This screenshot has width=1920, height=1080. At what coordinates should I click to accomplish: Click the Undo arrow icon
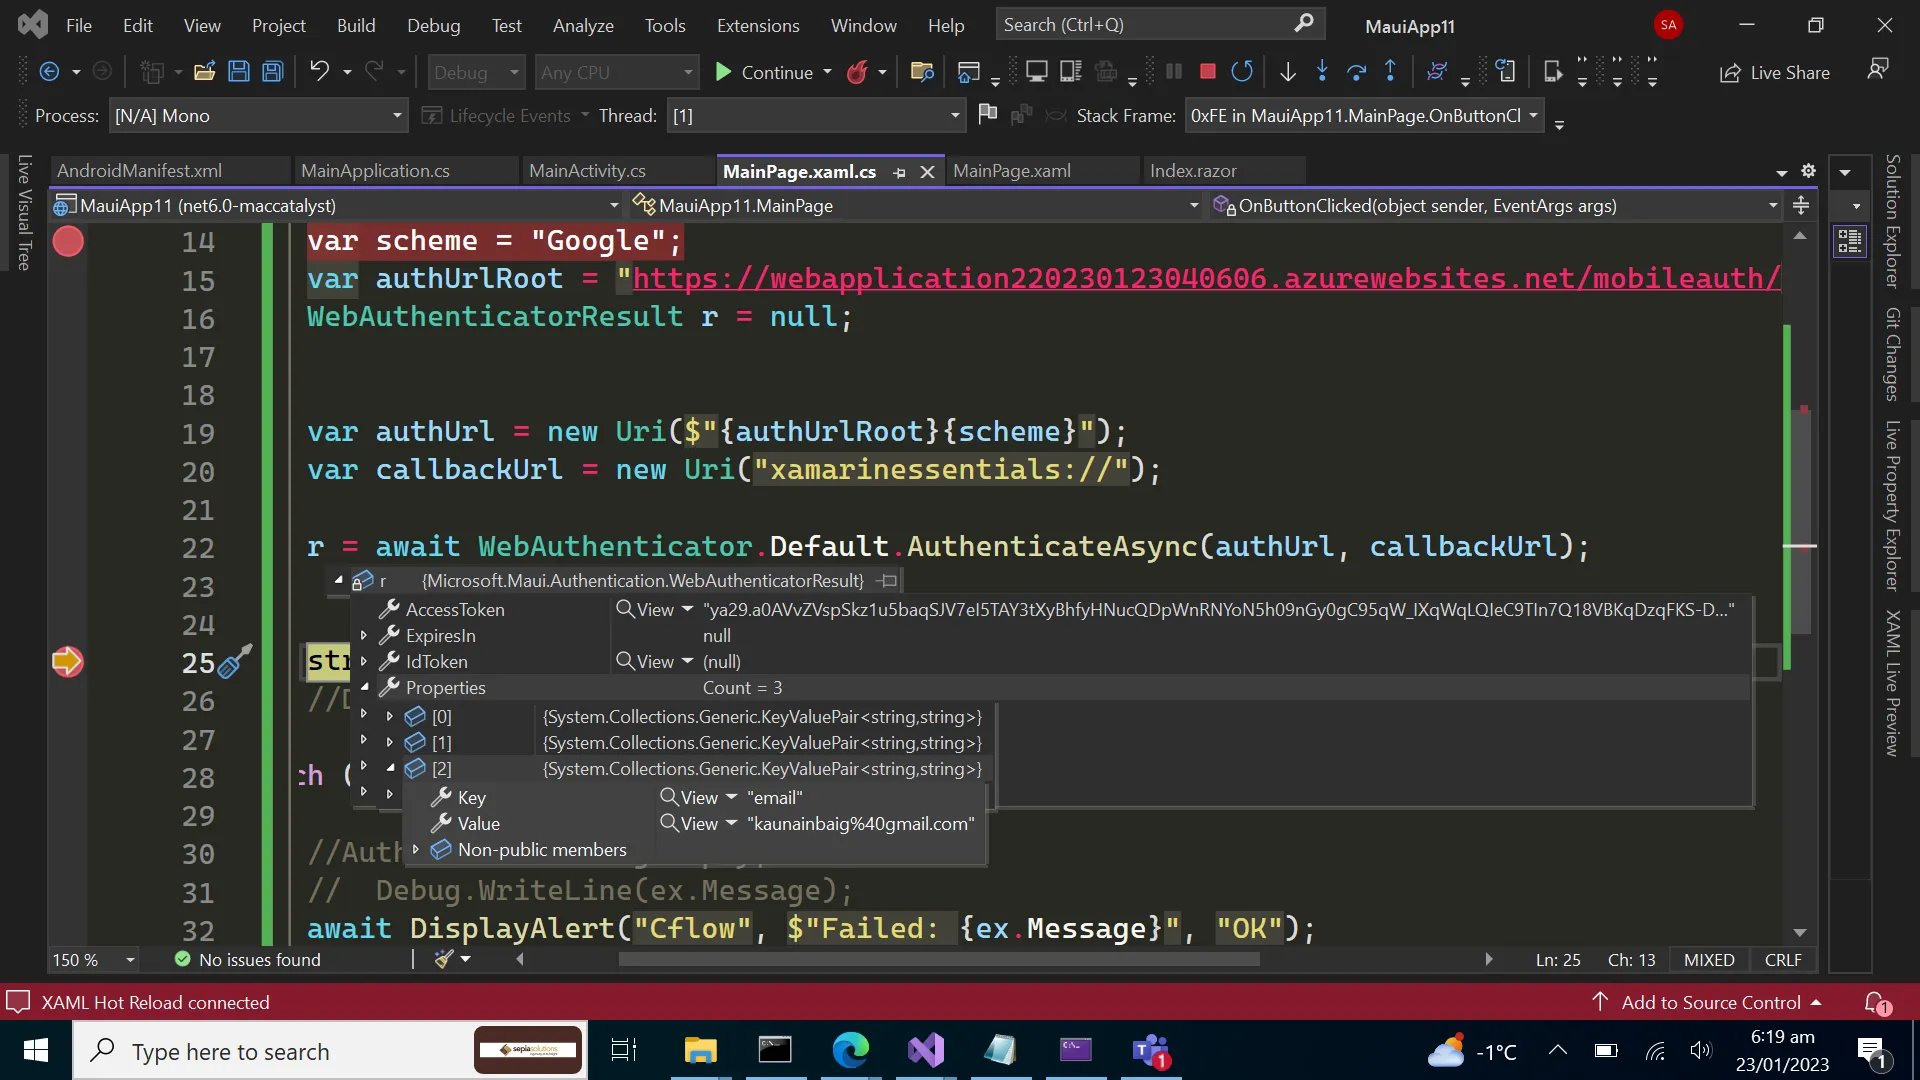coord(319,72)
